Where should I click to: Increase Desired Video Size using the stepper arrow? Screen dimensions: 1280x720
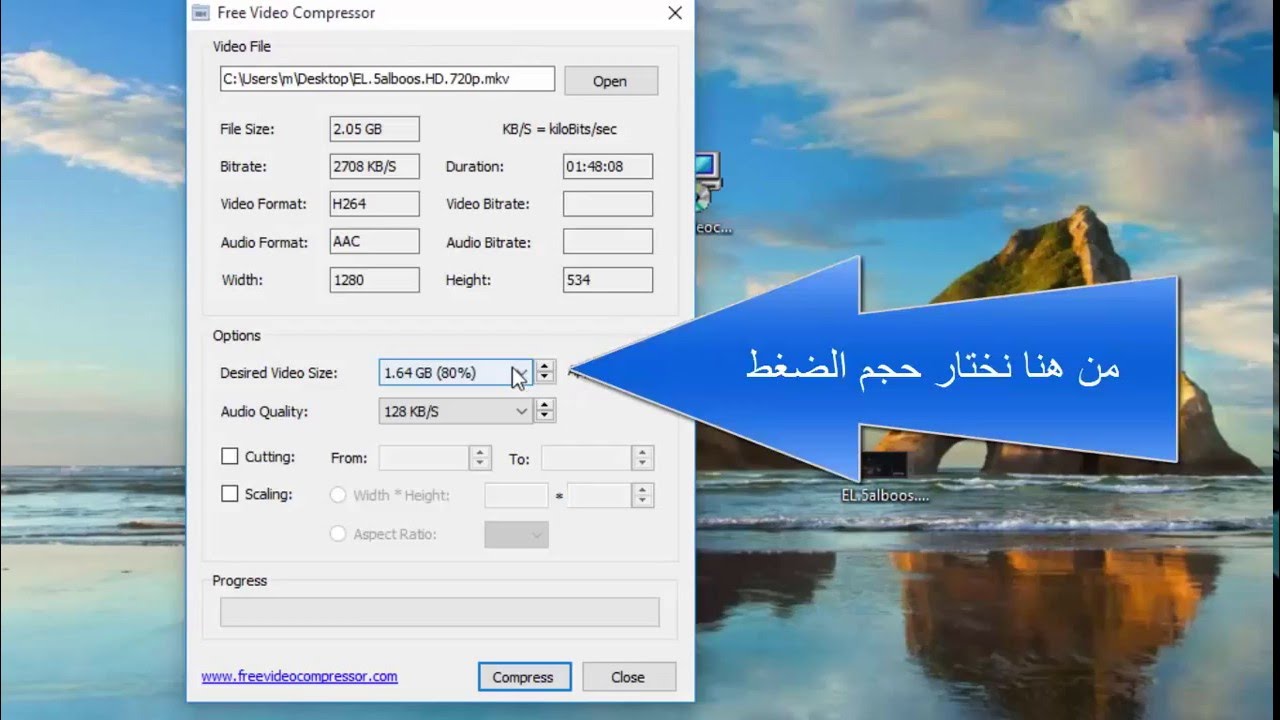[544, 365]
